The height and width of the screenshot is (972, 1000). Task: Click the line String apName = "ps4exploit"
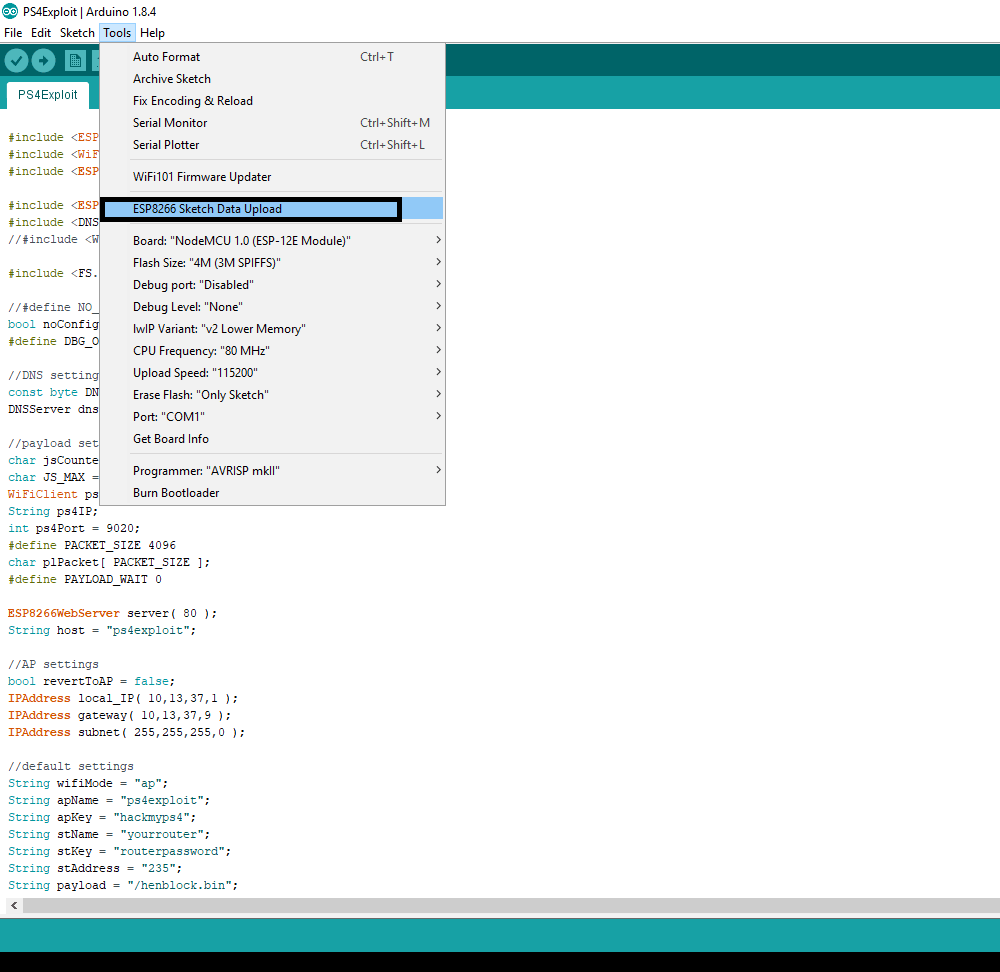tap(109, 800)
